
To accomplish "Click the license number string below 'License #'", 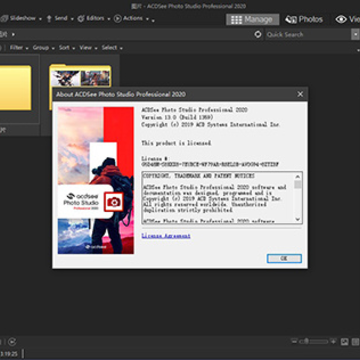I will click(x=210, y=165).
